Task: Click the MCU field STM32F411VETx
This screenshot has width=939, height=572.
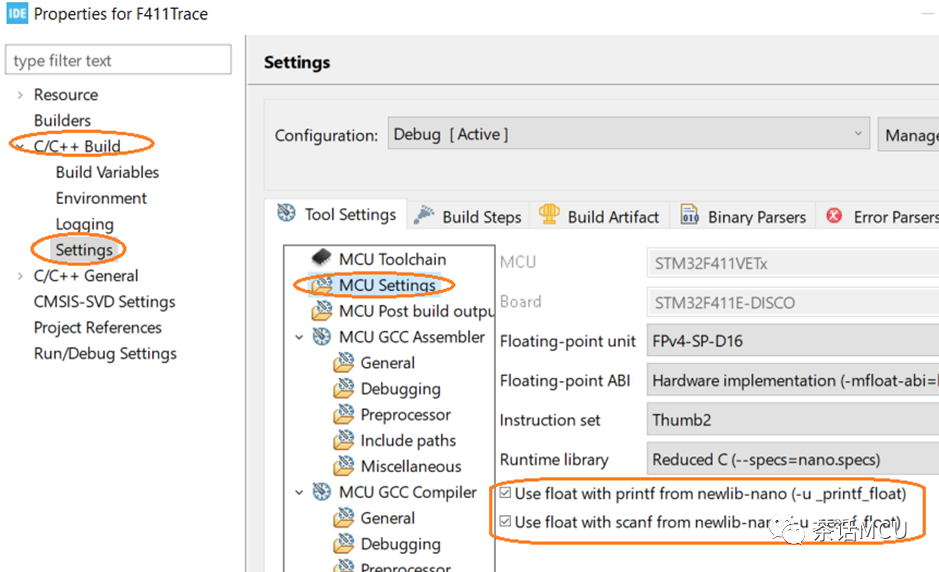Action: [x=793, y=263]
